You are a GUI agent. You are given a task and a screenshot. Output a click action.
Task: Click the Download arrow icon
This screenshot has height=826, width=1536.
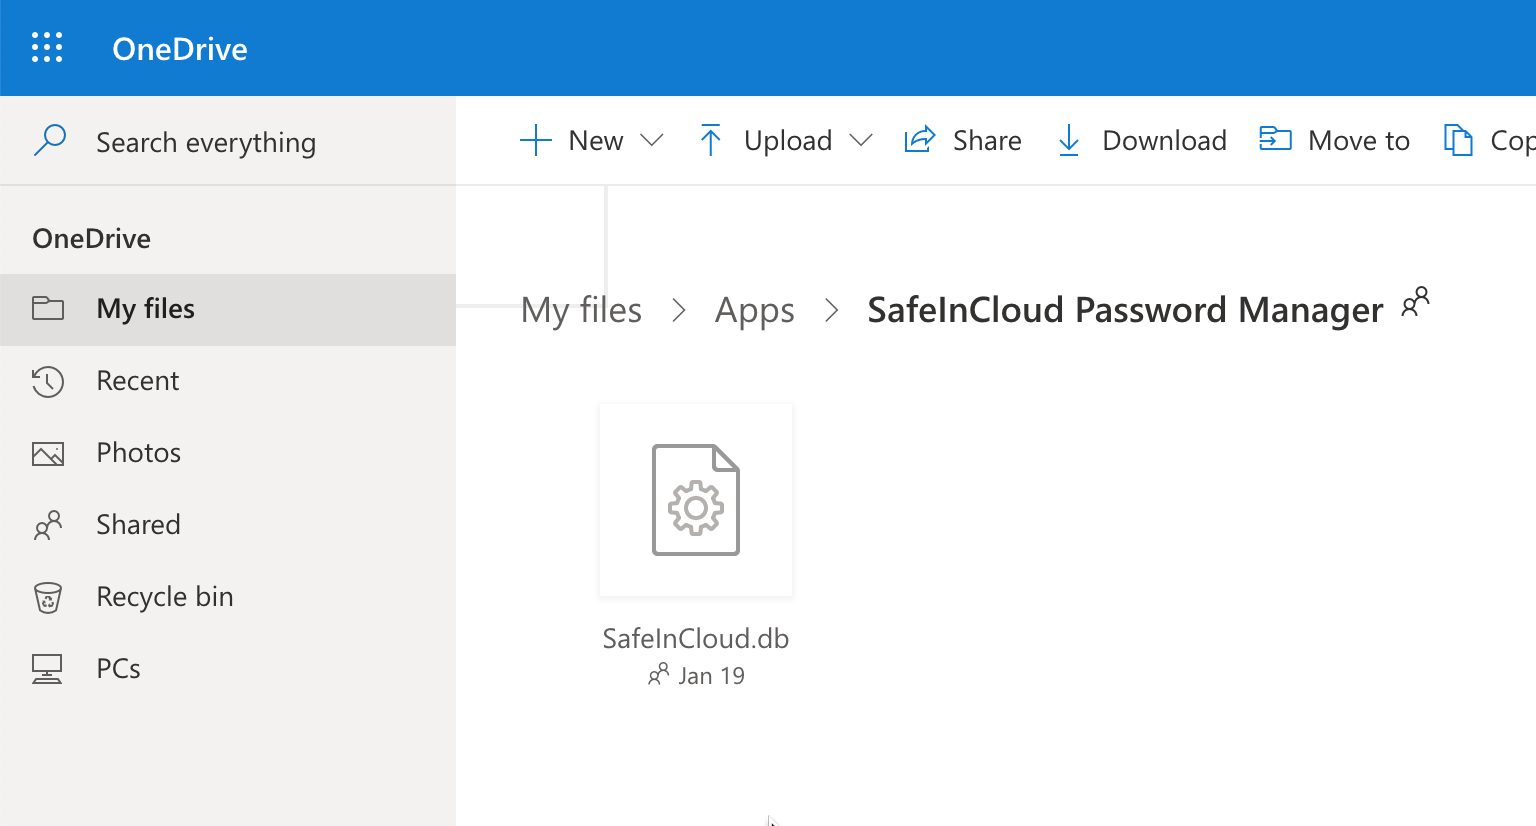[1068, 140]
